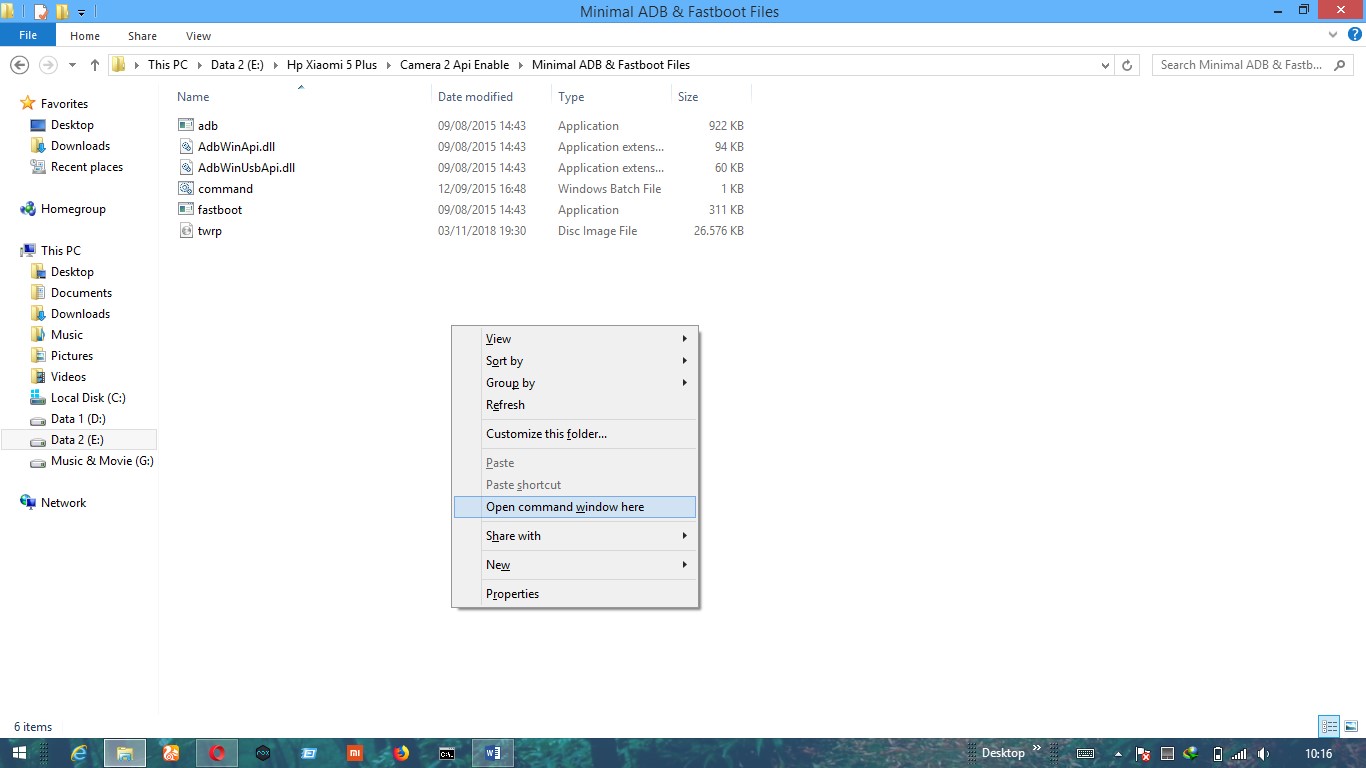Expand the View submenu arrow
This screenshot has height=768, width=1366.
(684, 339)
